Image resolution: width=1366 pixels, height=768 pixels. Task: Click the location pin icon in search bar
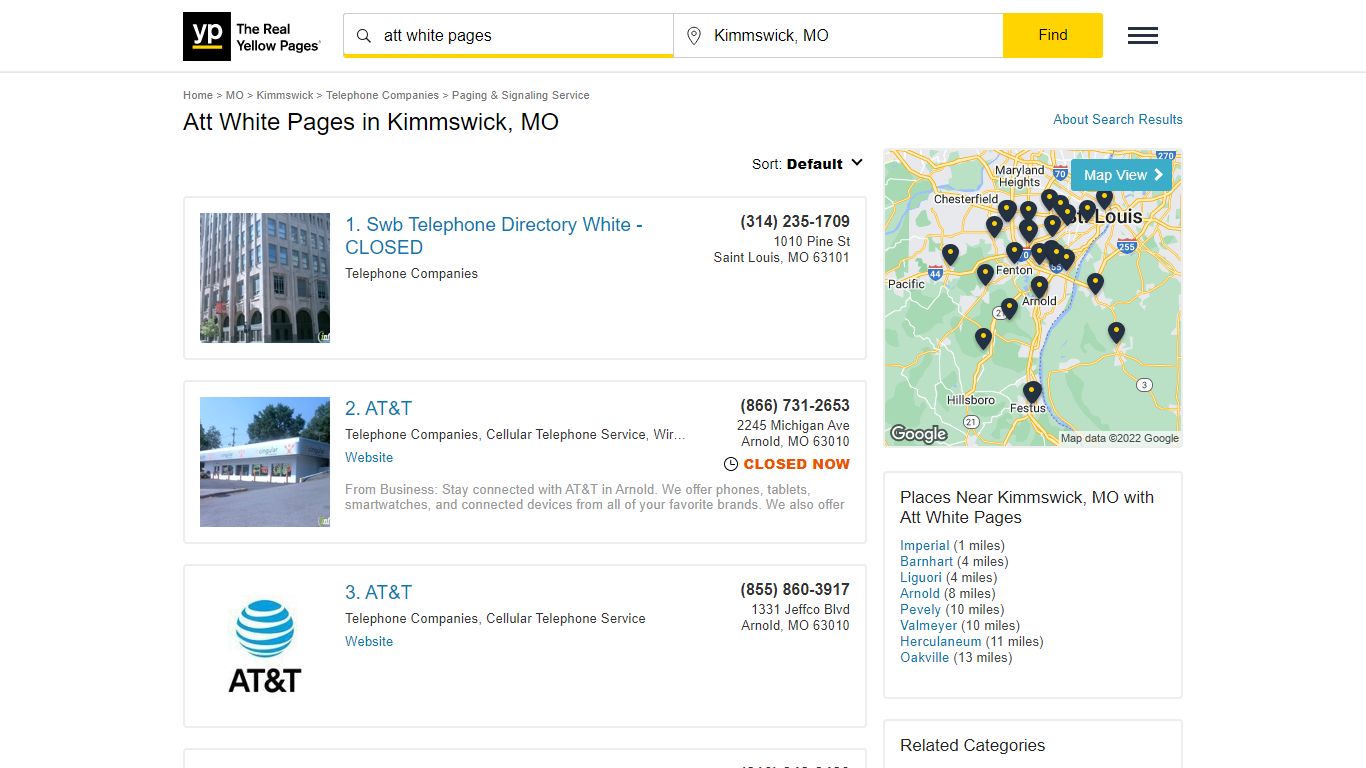pyautogui.click(x=694, y=36)
